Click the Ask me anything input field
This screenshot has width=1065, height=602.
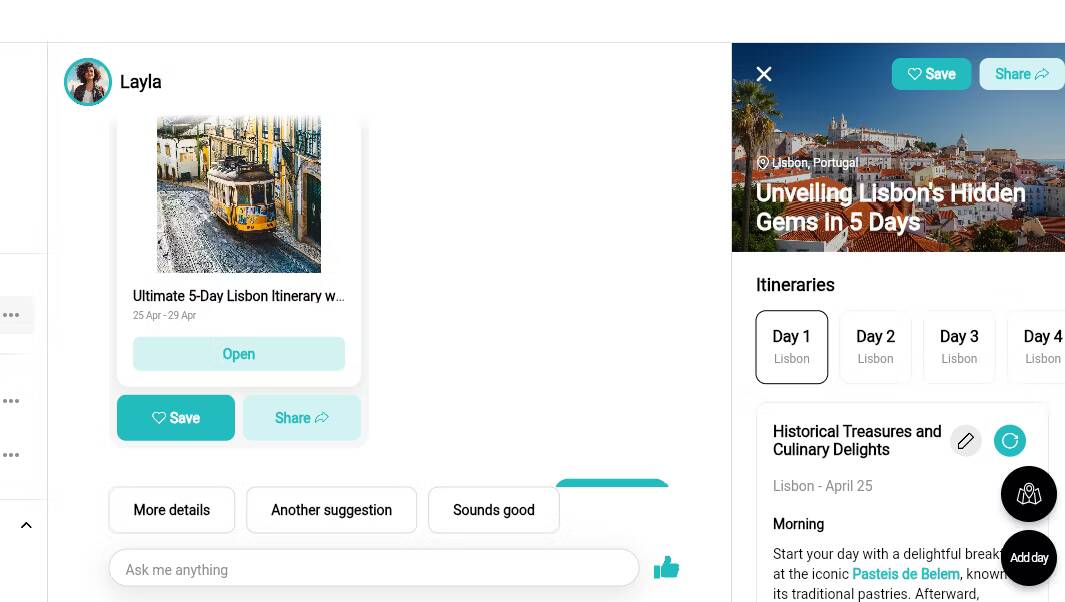tap(374, 567)
